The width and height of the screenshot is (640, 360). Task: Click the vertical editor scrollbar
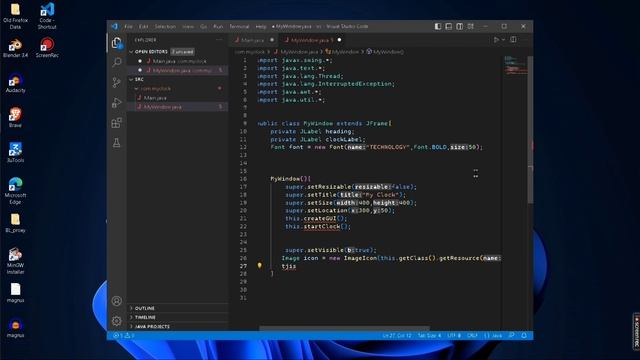click(x=530, y=130)
